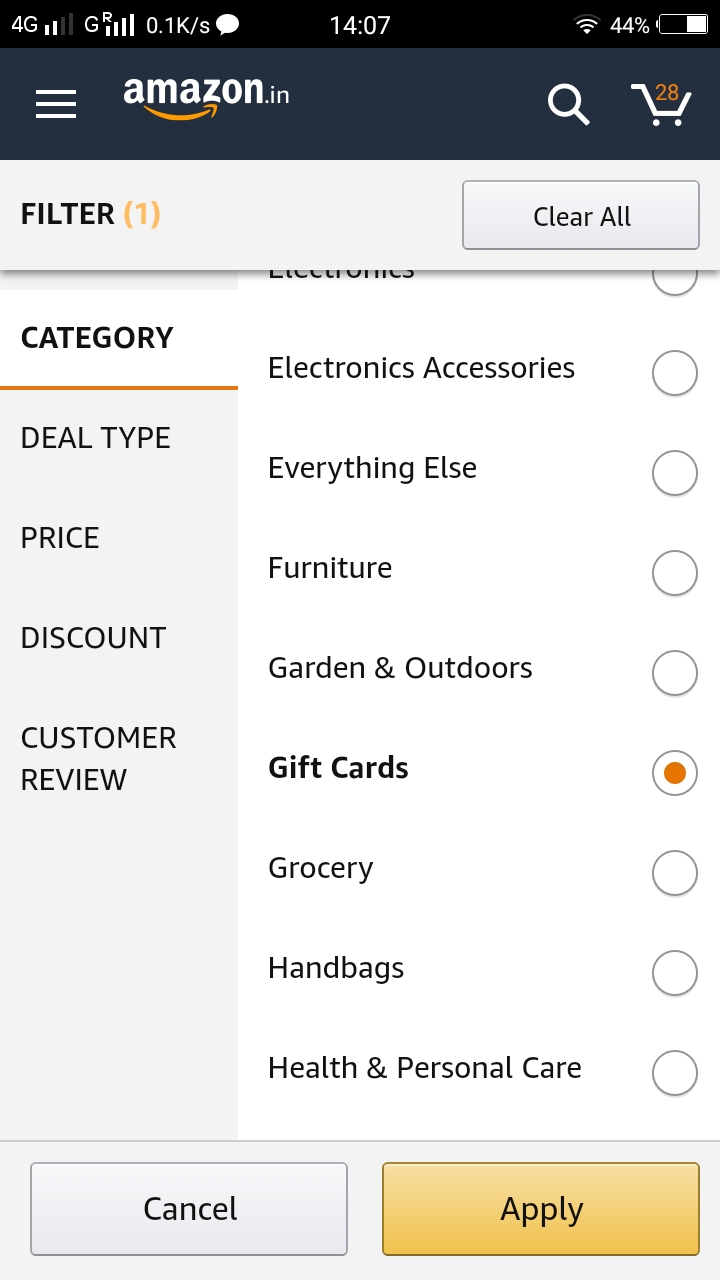Open the shopping cart with 28 items
Image resolution: width=720 pixels, height=1280 pixels.
coord(661,104)
